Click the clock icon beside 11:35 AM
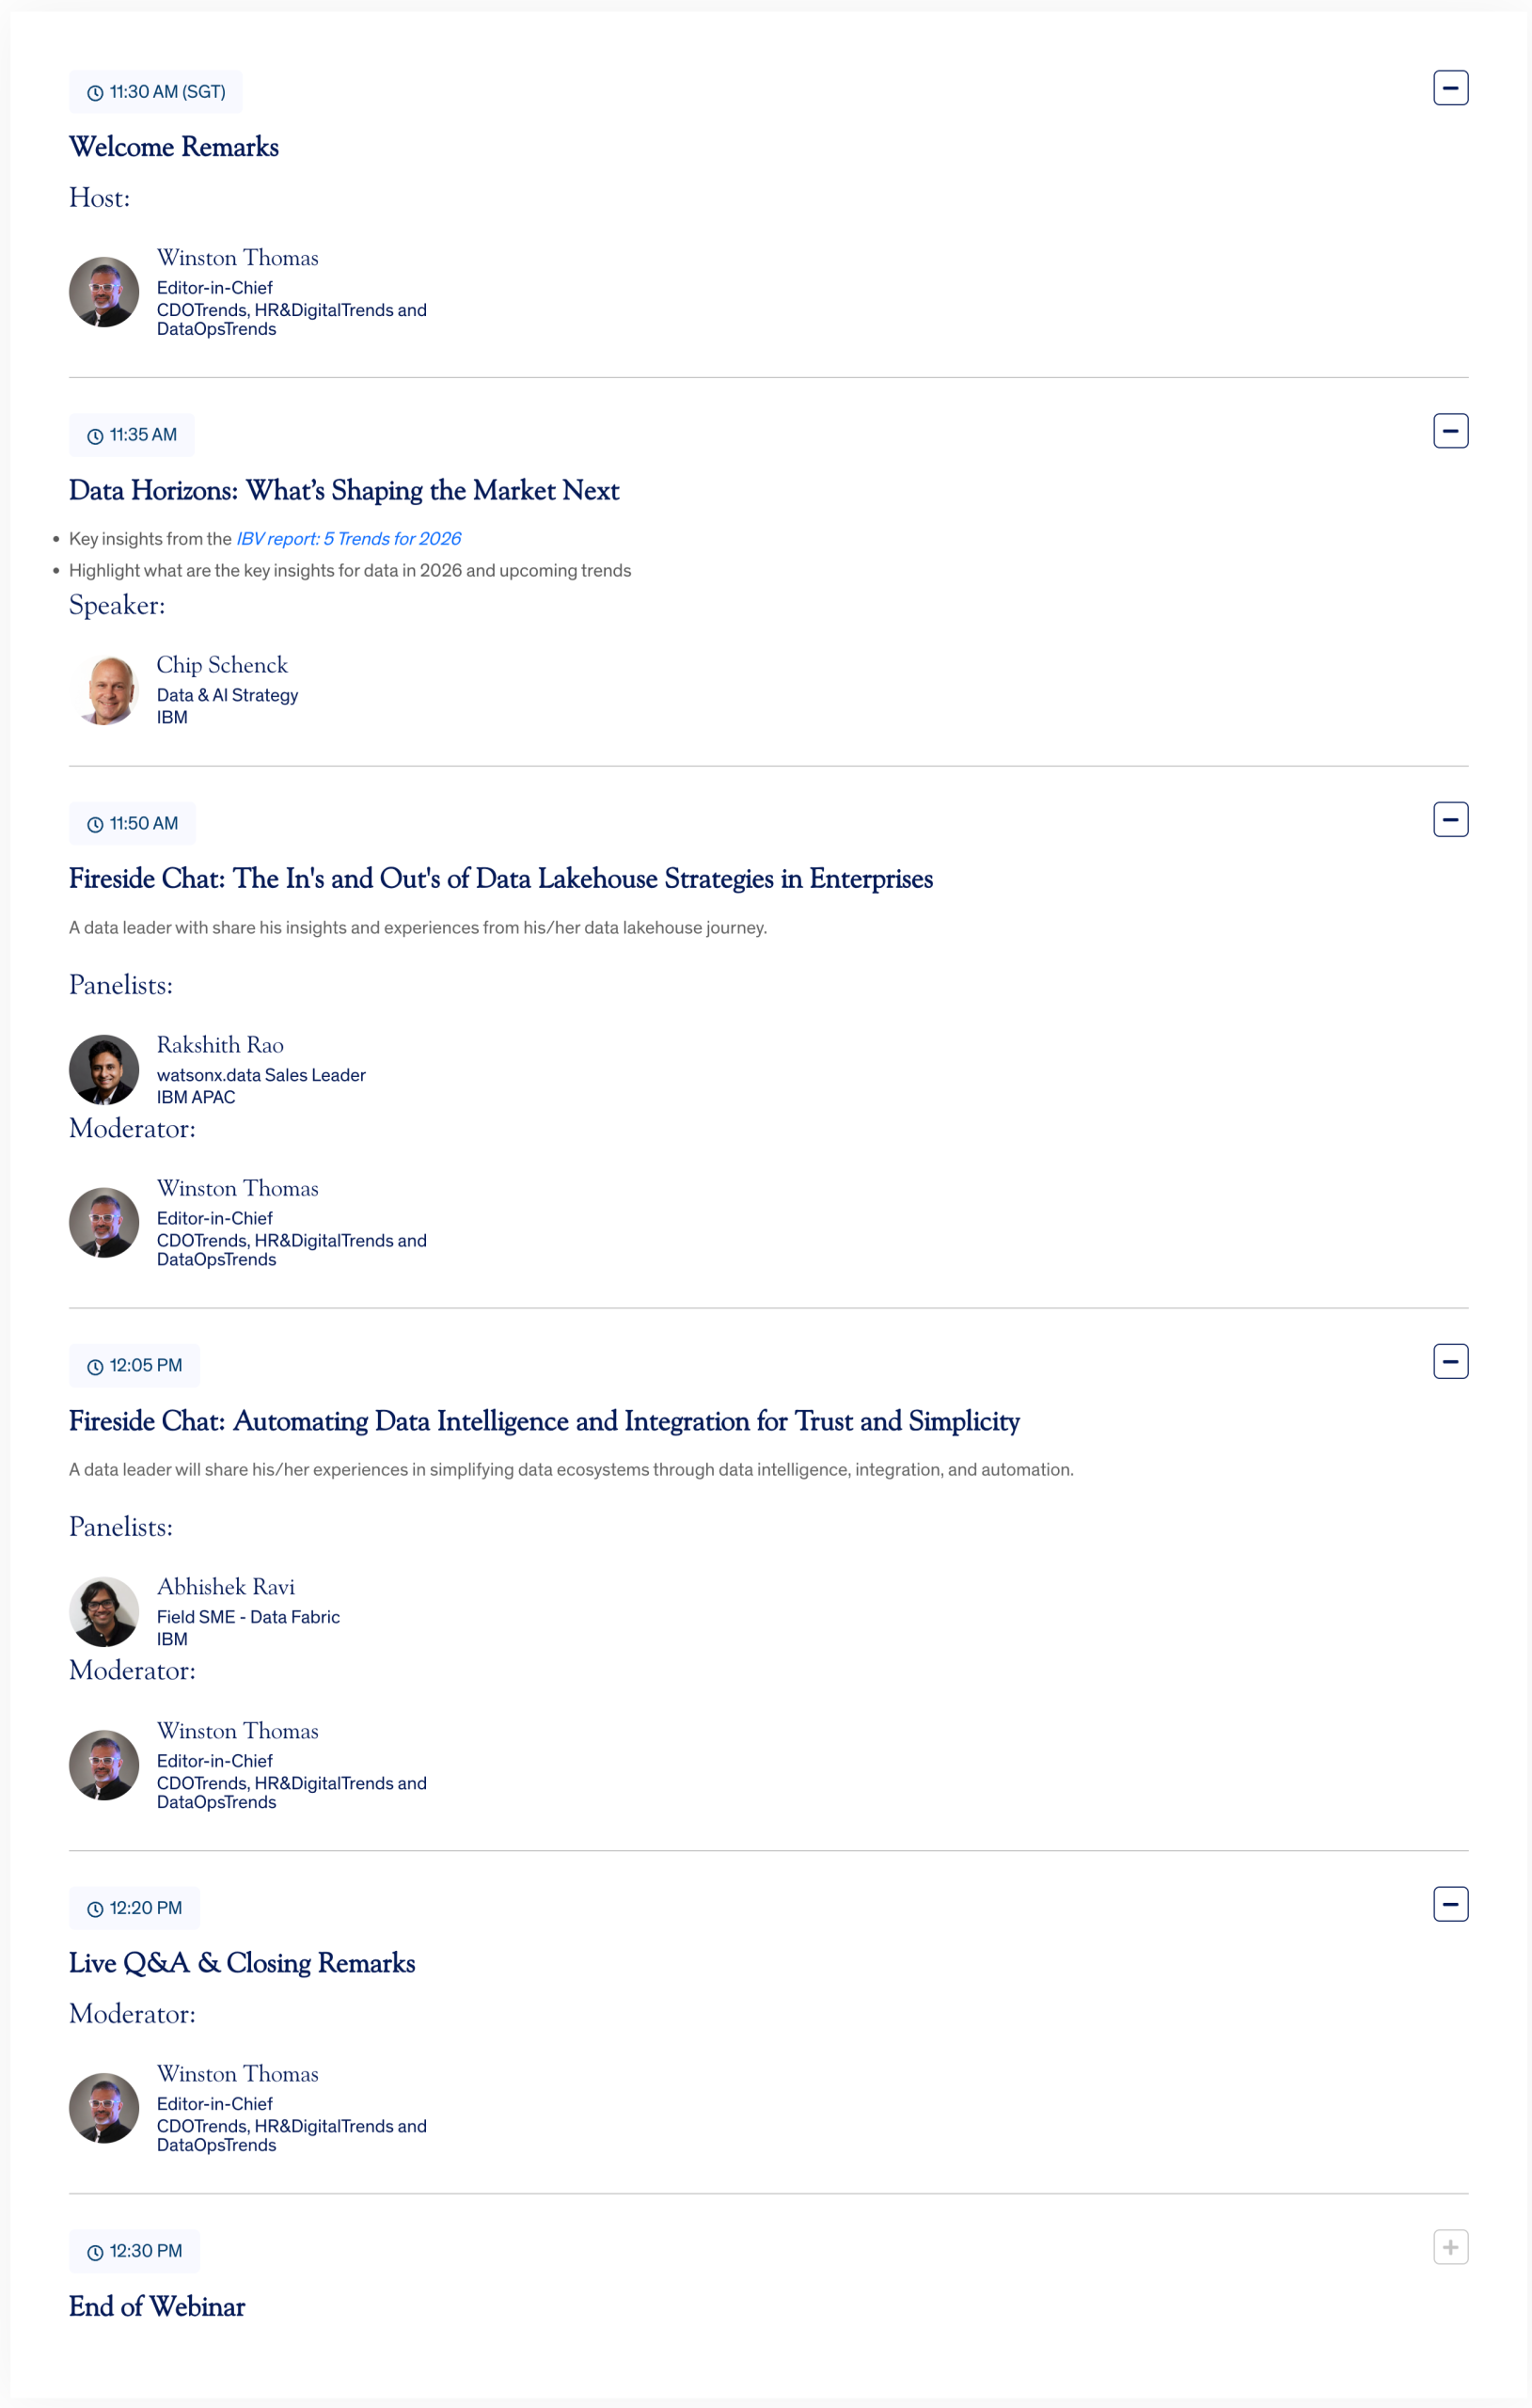 [95, 436]
